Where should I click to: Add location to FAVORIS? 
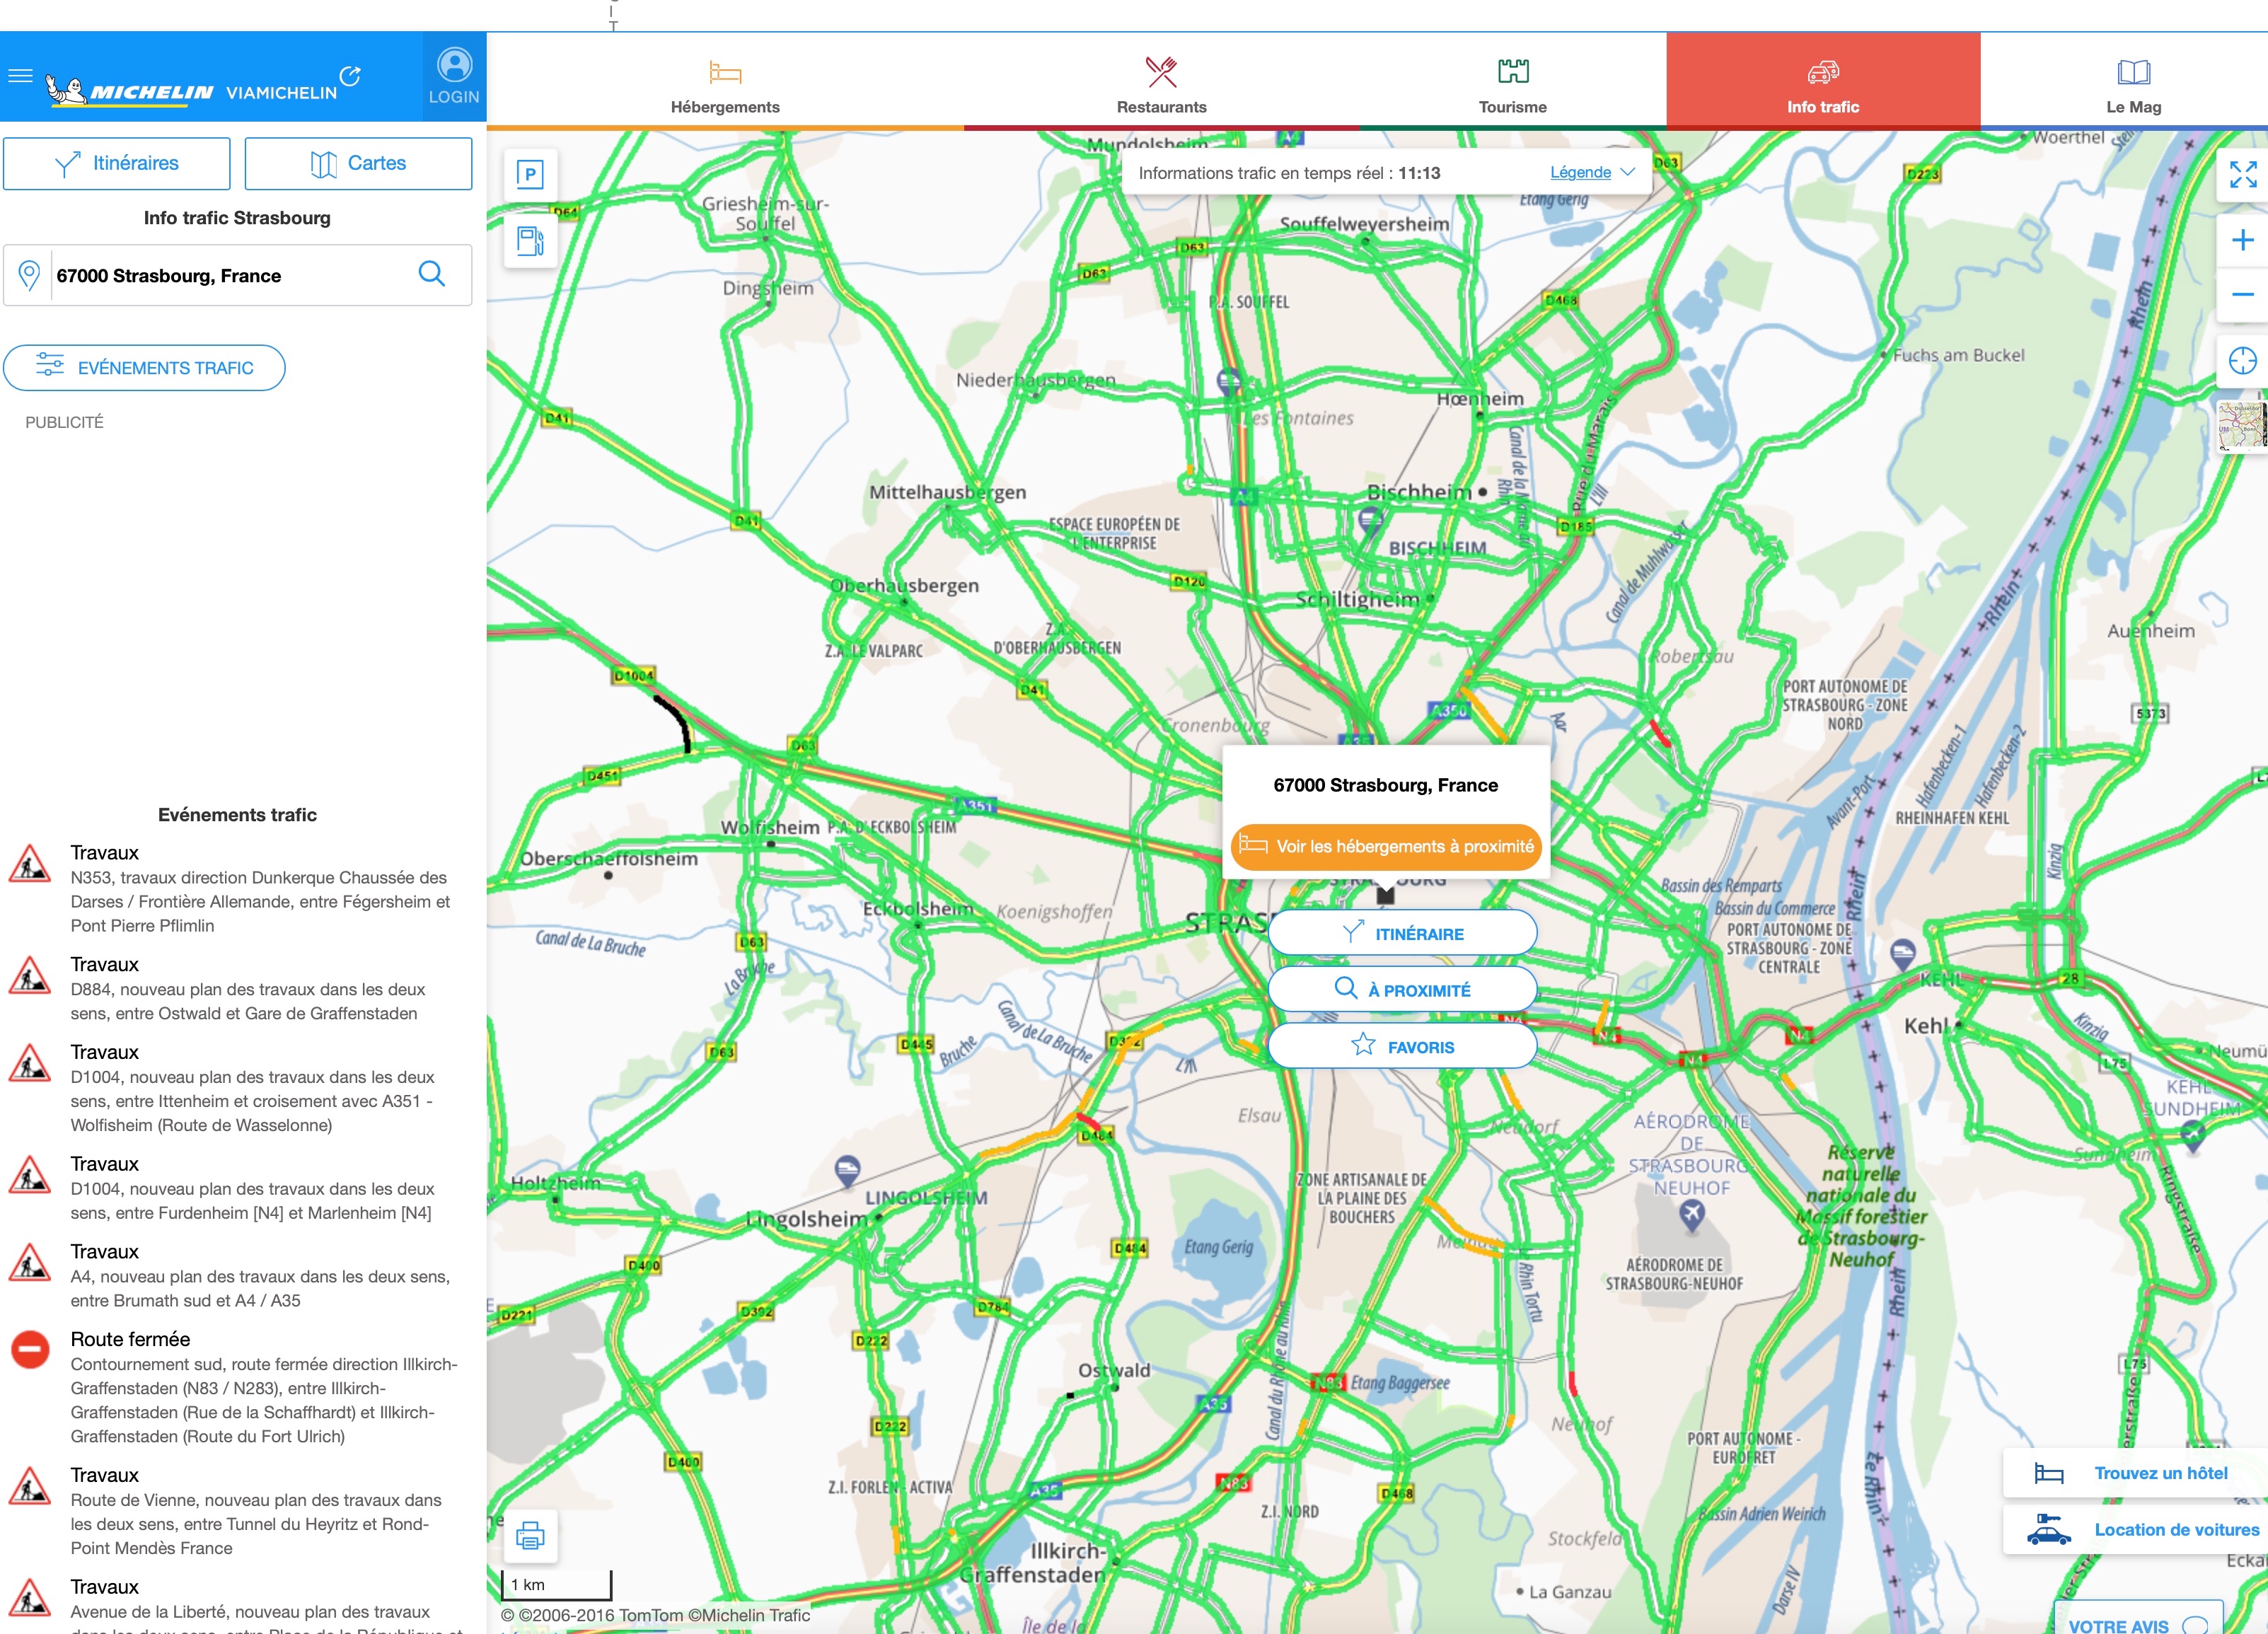pos(1402,1046)
